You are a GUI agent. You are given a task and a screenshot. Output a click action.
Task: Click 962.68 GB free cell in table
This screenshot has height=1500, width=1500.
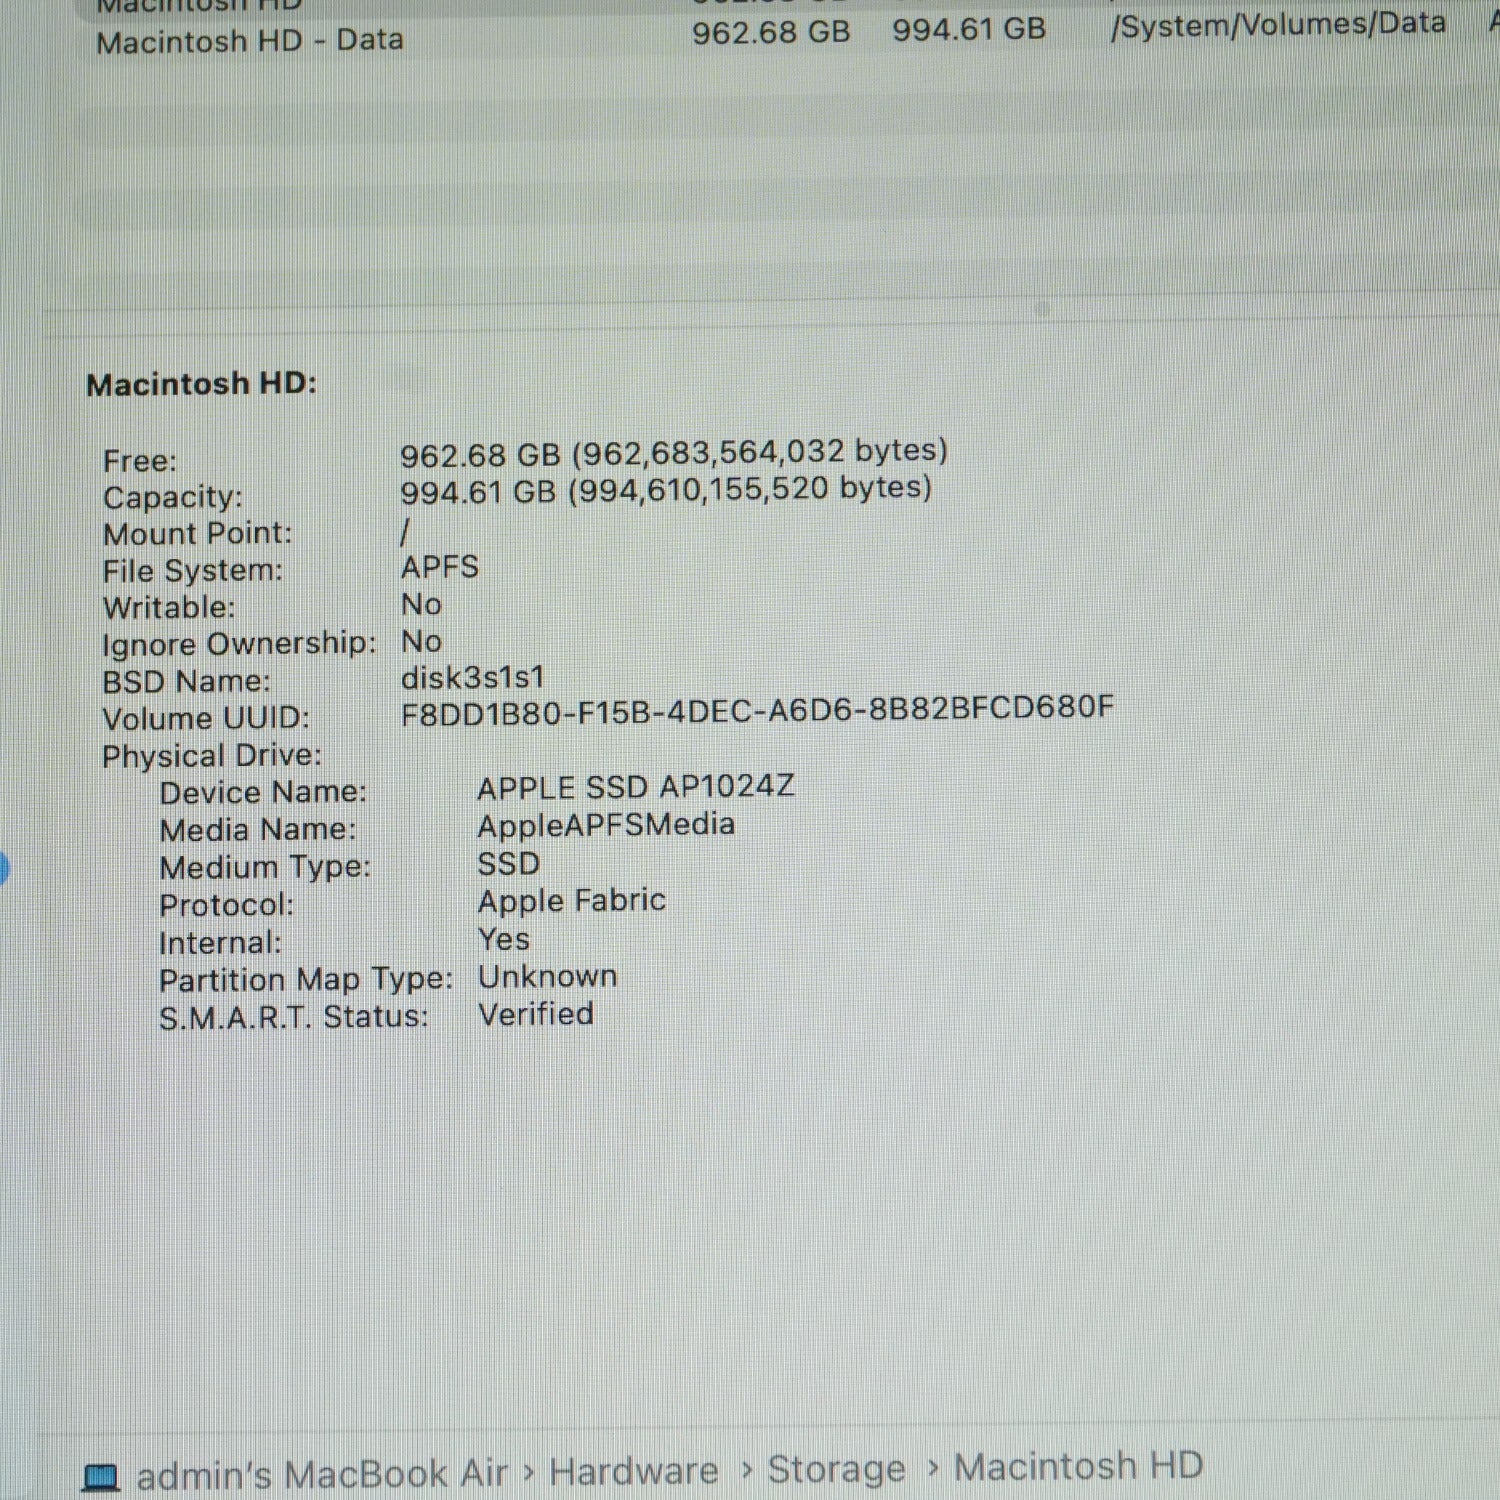tap(771, 32)
